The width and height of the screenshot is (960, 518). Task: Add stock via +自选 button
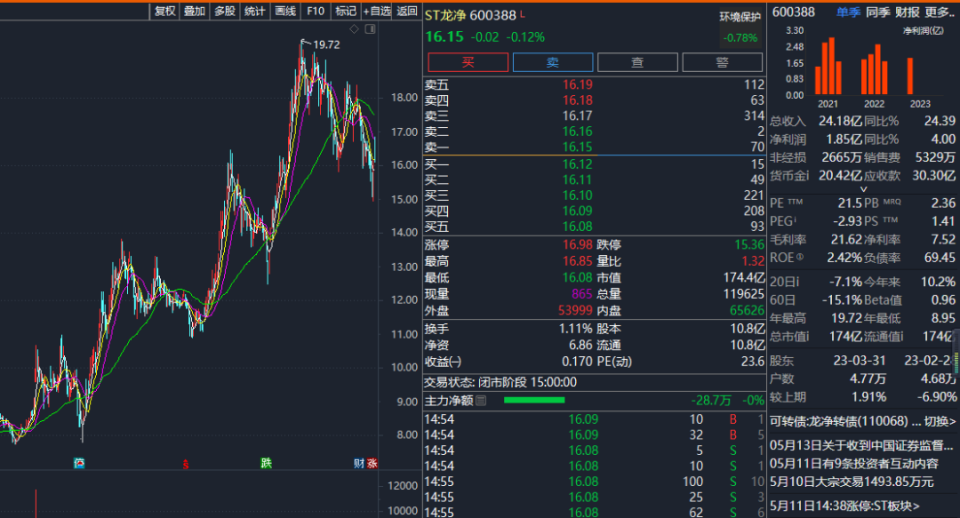tap(377, 11)
